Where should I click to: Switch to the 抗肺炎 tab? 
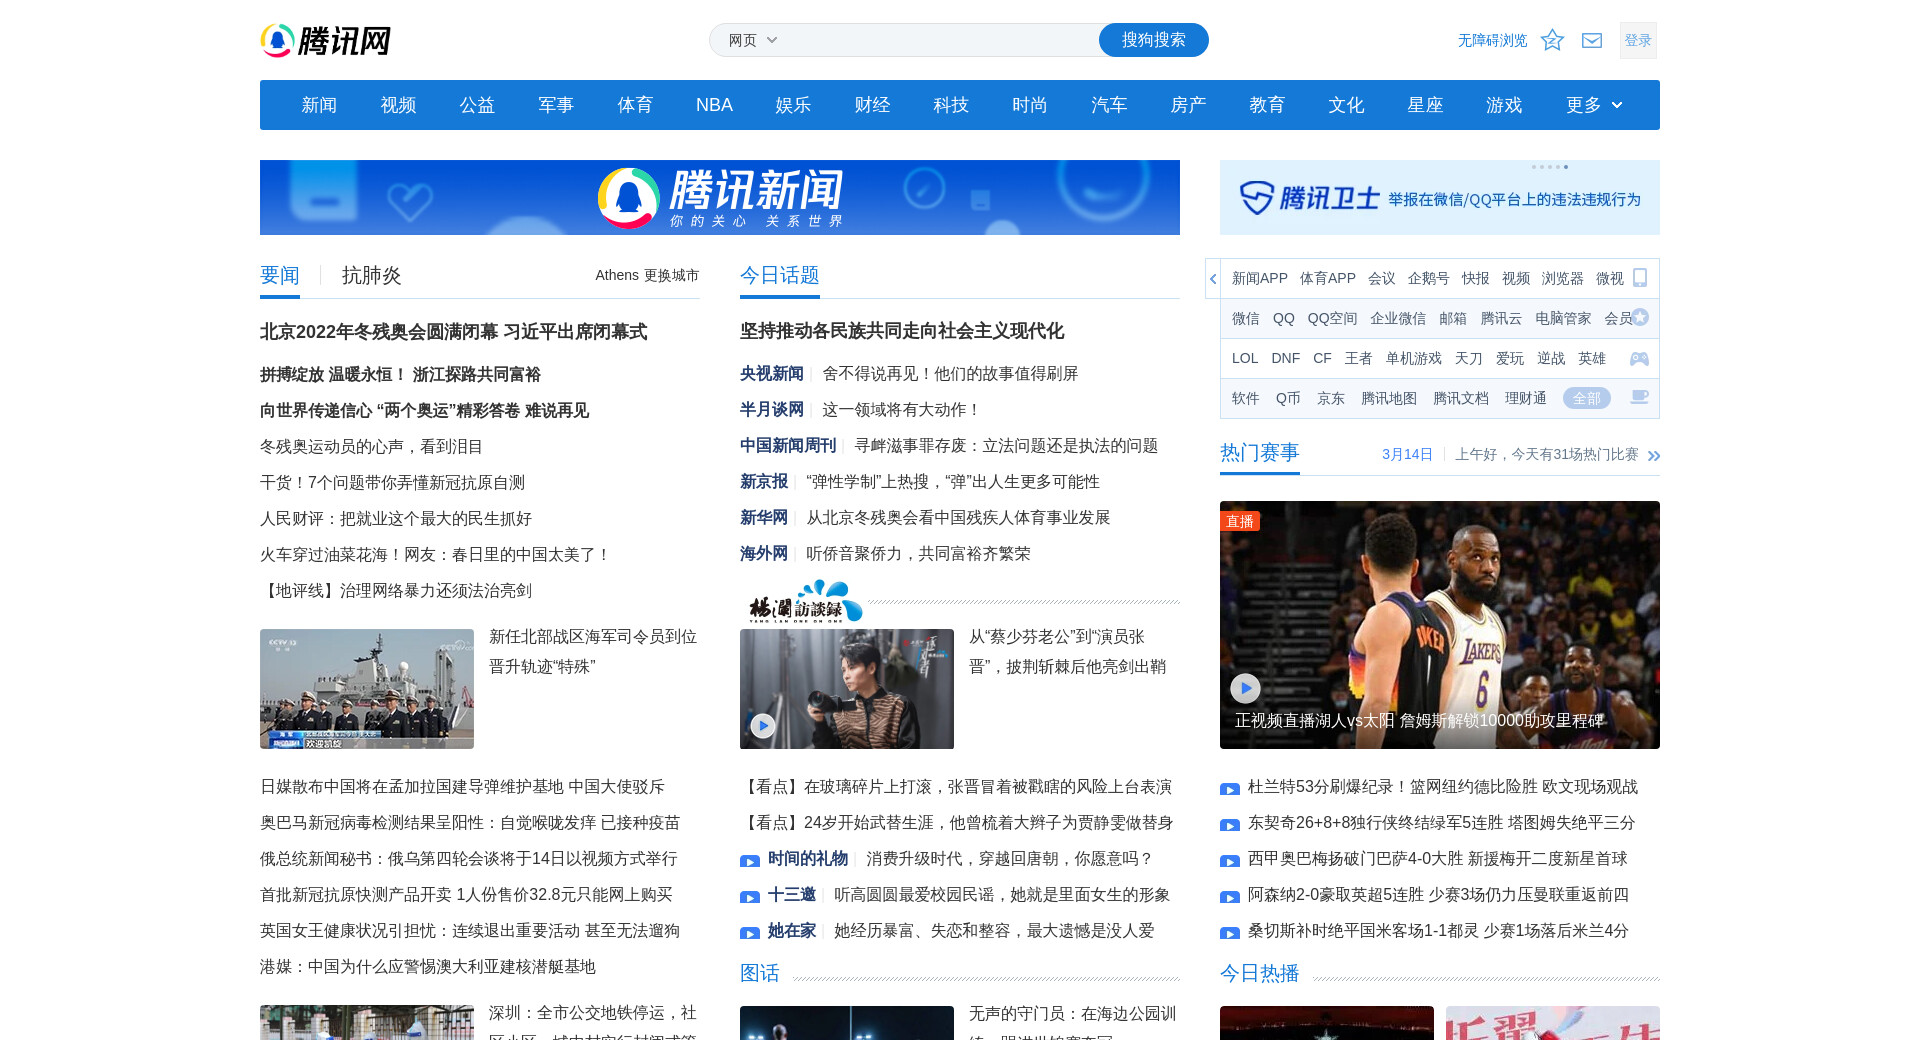pyautogui.click(x=371, y=275)
